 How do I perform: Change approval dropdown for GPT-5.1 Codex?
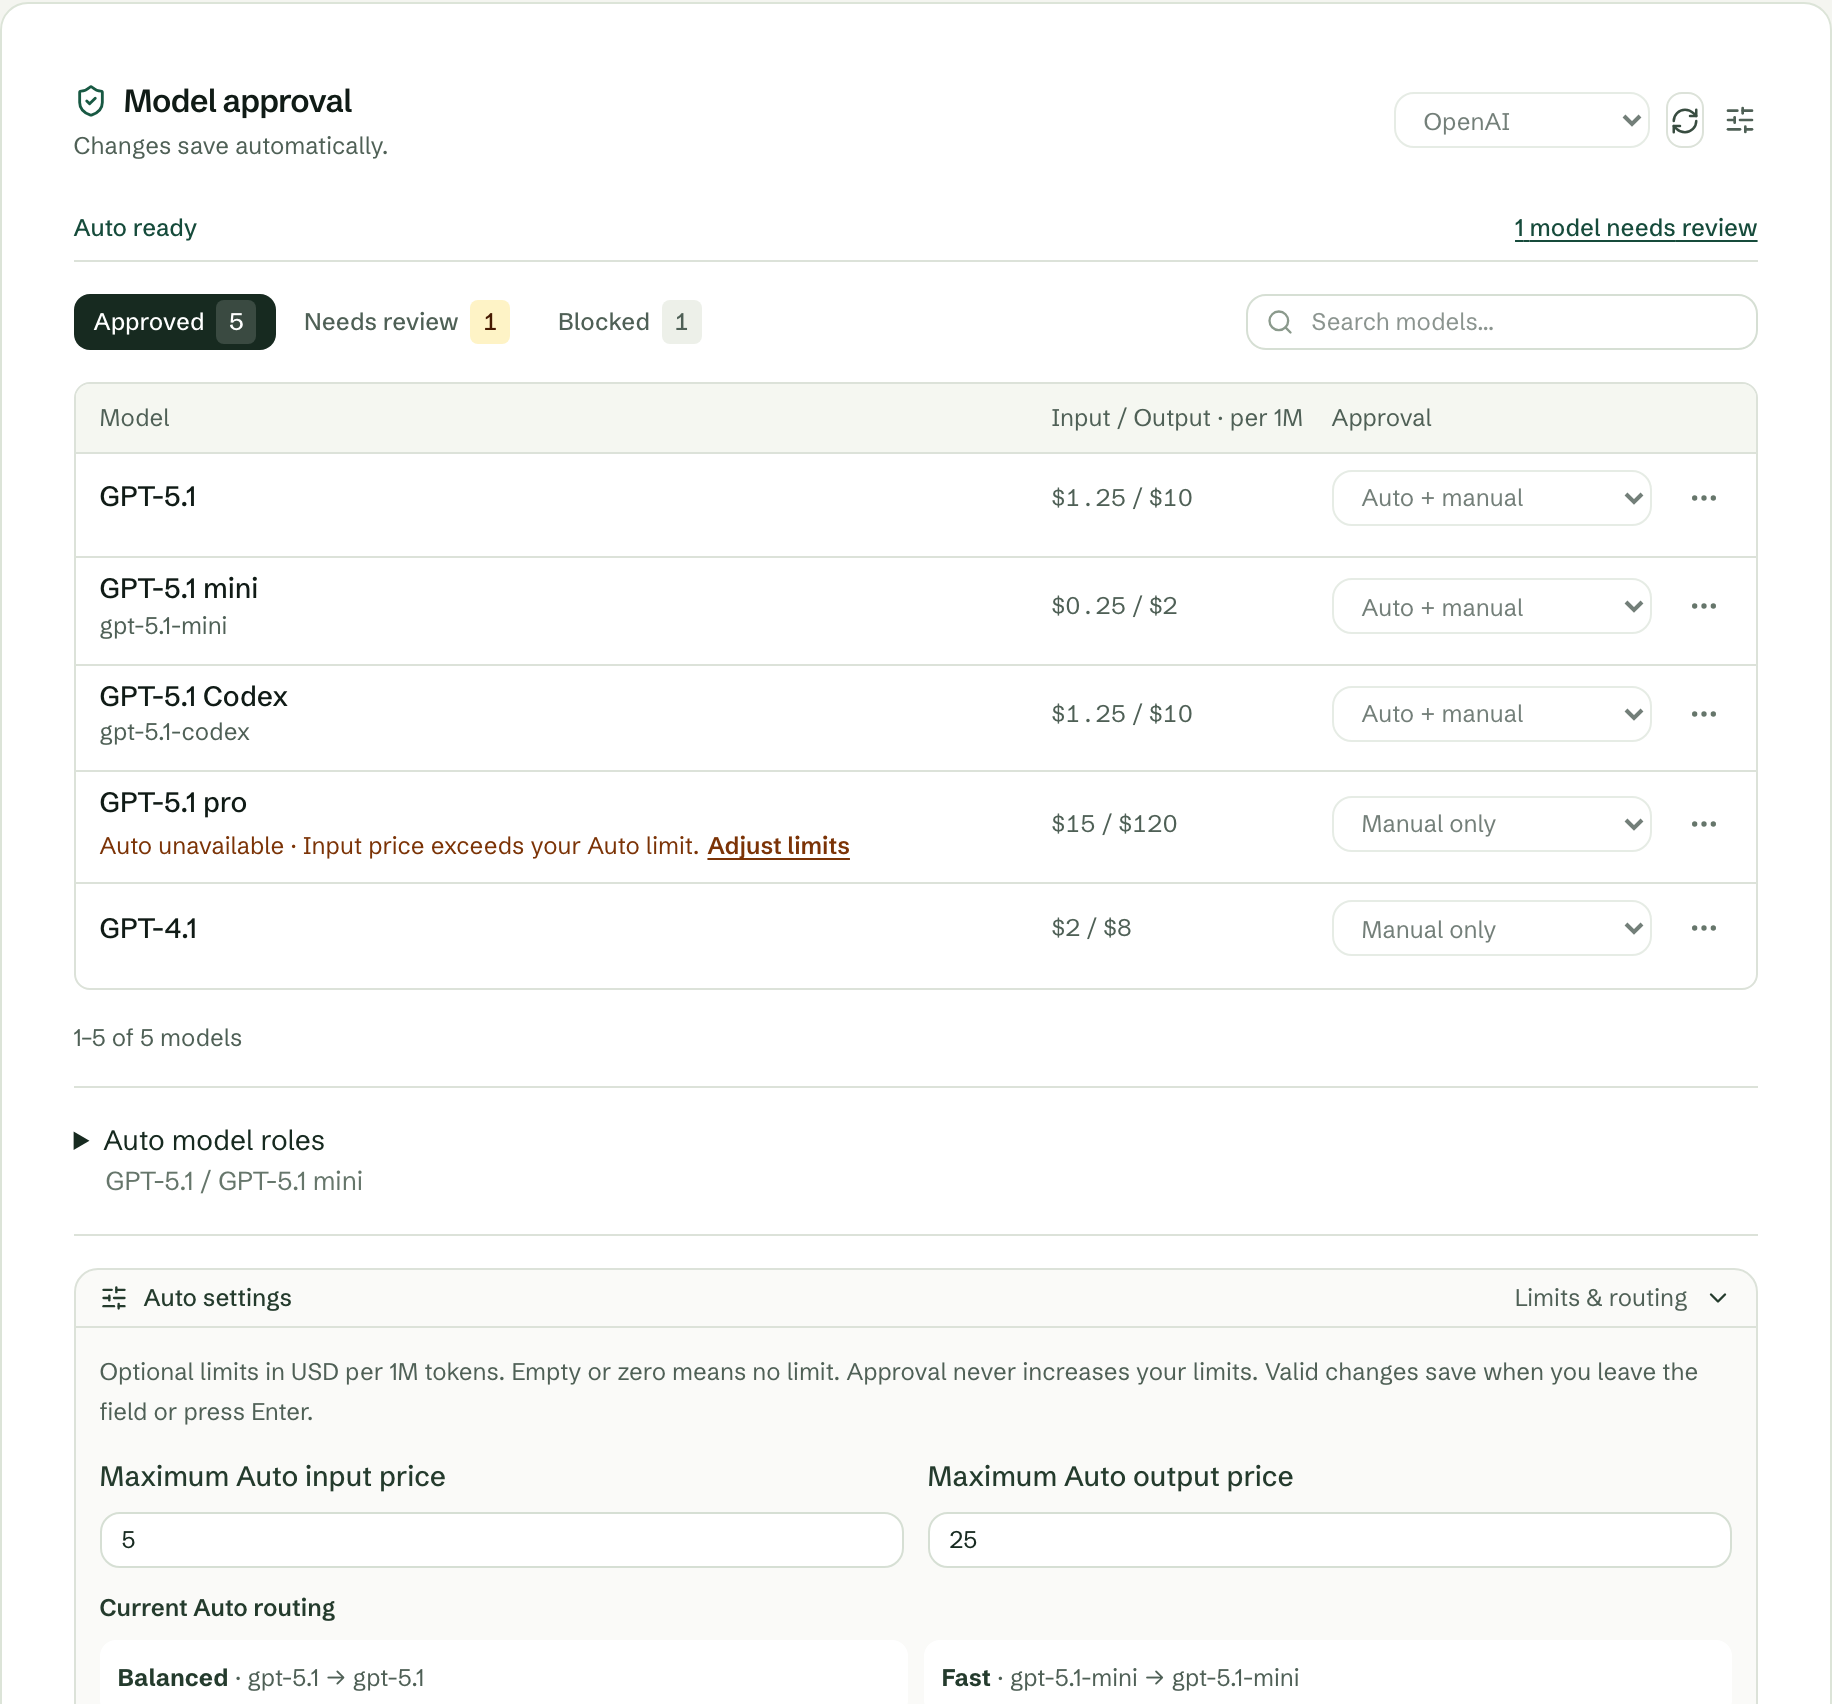pos(1491,714)
